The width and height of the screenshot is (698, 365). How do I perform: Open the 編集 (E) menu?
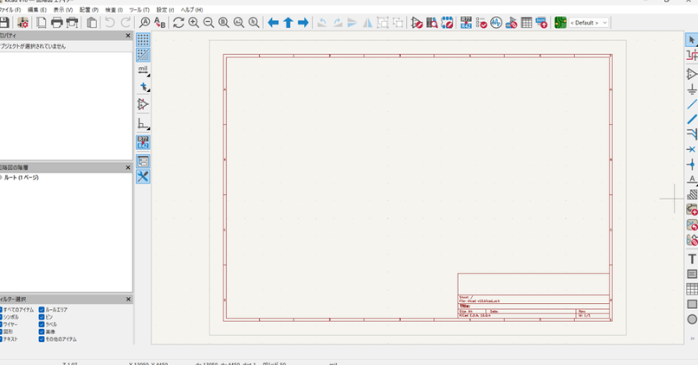(x=37, y=9)
